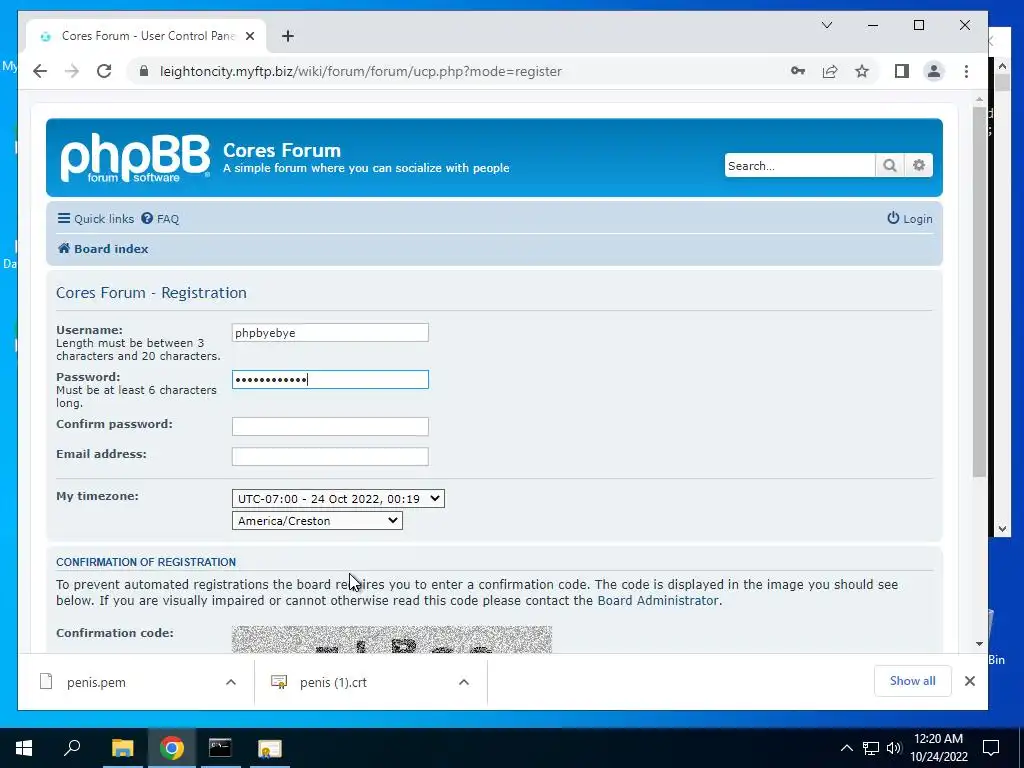Click the page scrollbar down arrow

coord(979,644)
